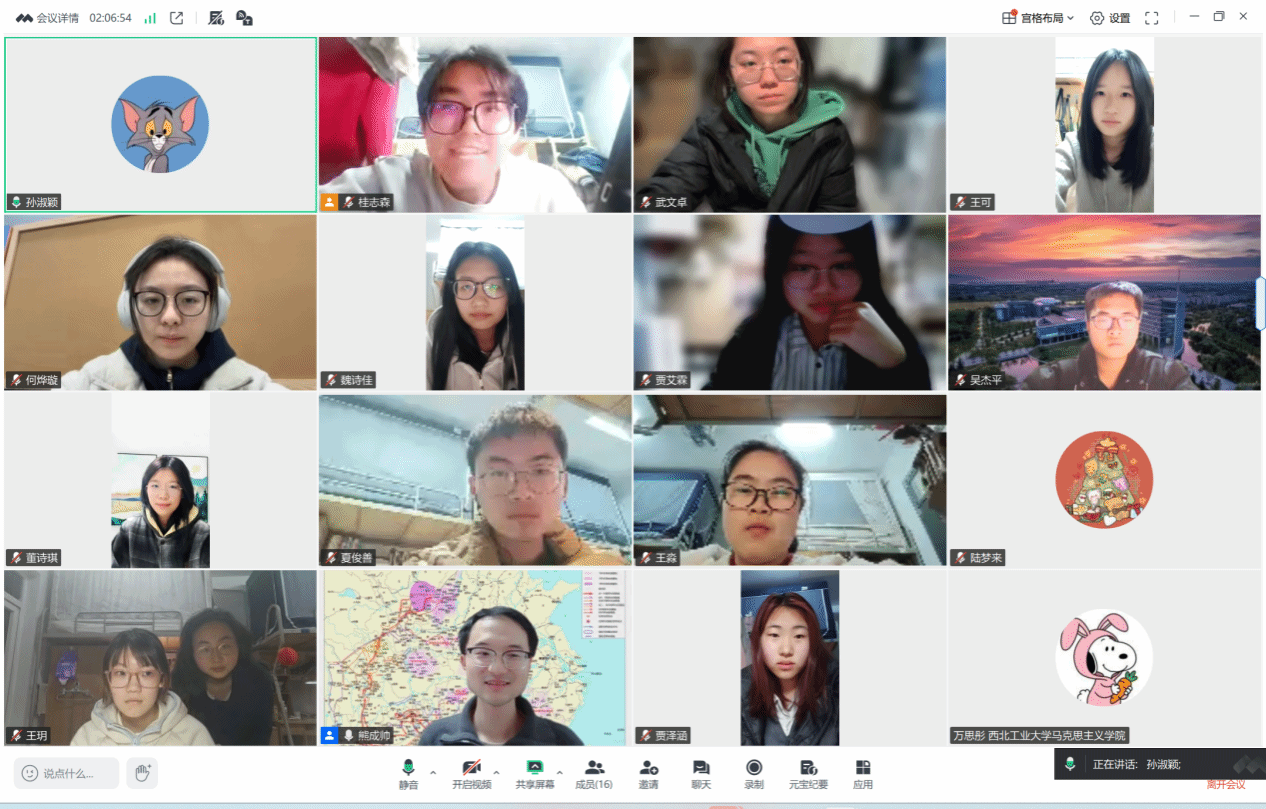Image resolution: width=1266 pixels, height=809 pixels.
Task: Click 离开会议 to leave the meeting
Action: (x=1225, y=784)
